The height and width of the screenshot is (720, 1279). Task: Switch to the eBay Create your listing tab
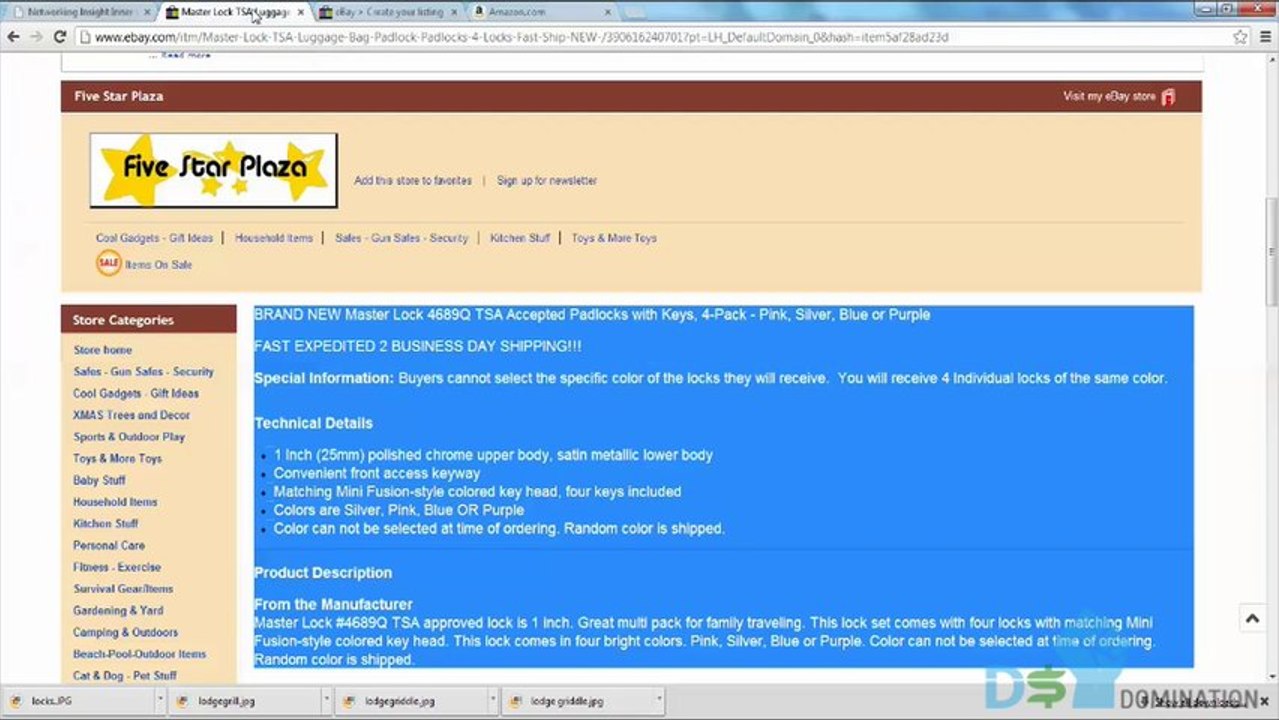click(x=387, y=12)
